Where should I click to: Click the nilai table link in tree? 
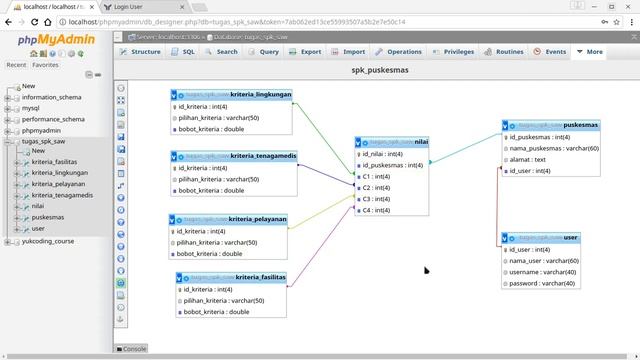pyautogui.click(x=38, y=206)
